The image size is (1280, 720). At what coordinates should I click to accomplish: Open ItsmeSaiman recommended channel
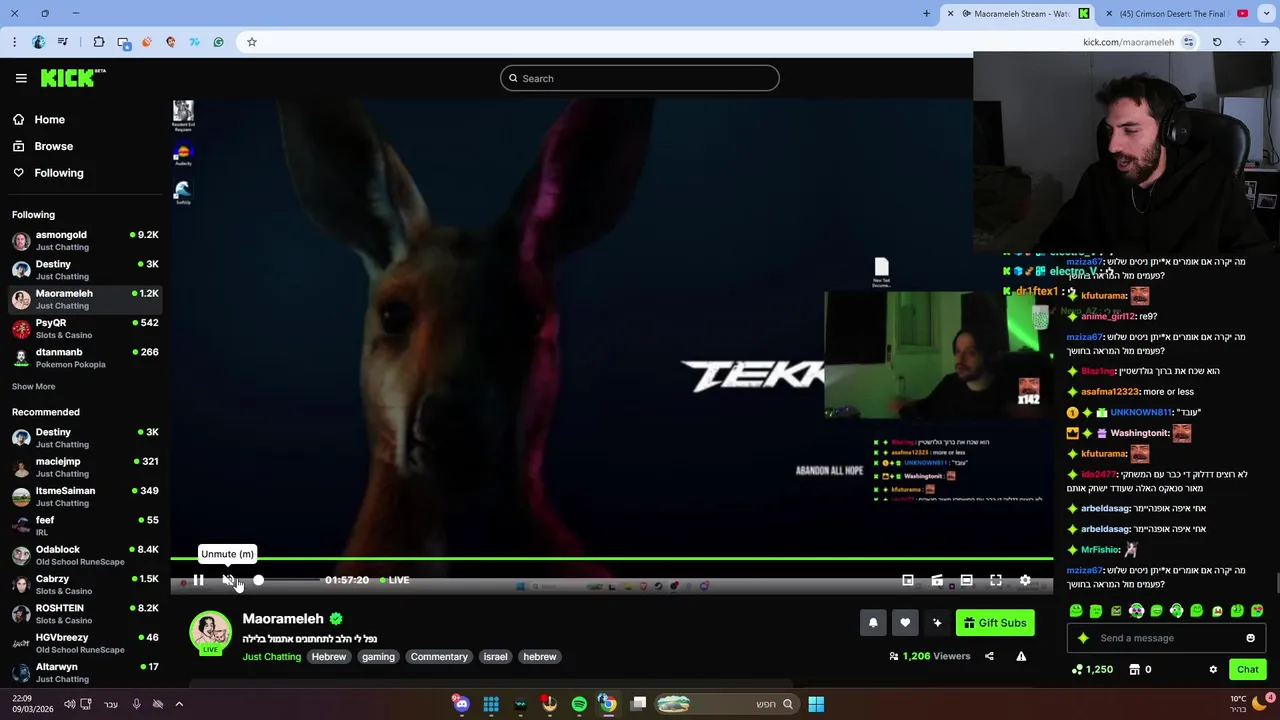point(84,496)
